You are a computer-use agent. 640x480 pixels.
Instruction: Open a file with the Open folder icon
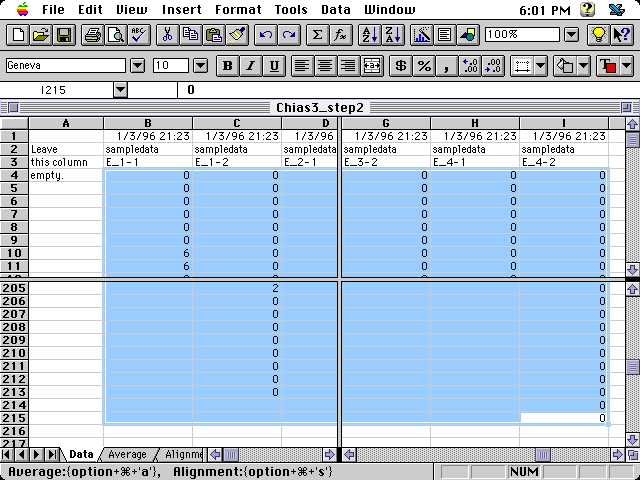40,35
